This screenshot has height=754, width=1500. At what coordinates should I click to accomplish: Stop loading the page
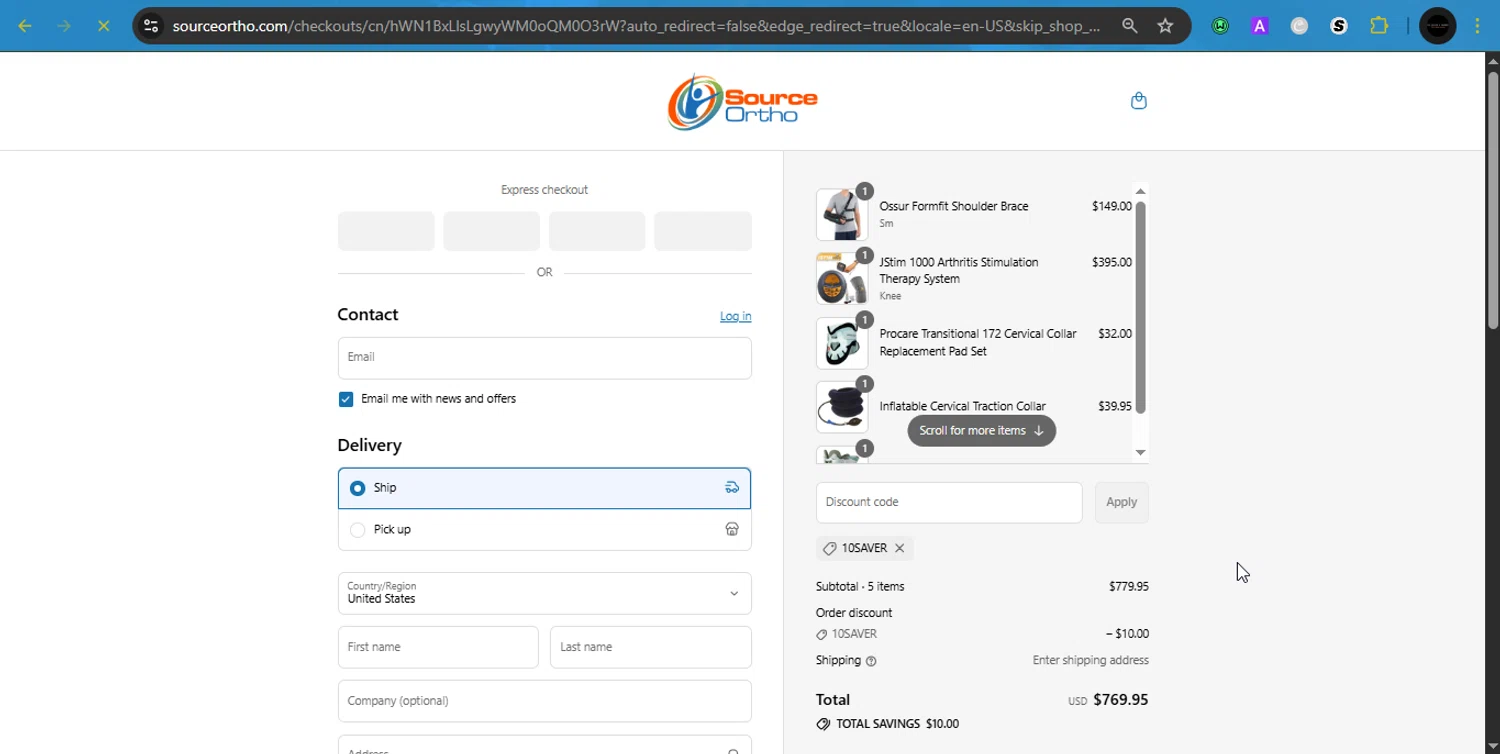103,26
